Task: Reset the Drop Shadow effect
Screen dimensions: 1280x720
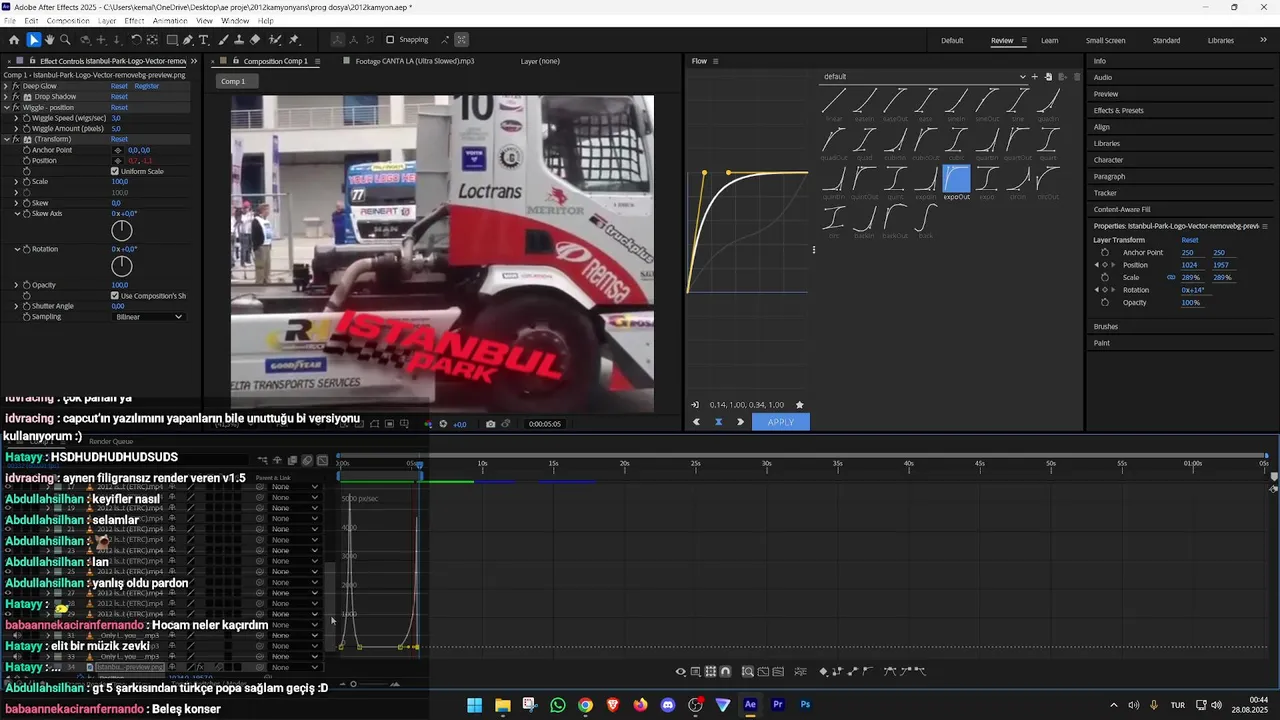Action: click(119, 97)
